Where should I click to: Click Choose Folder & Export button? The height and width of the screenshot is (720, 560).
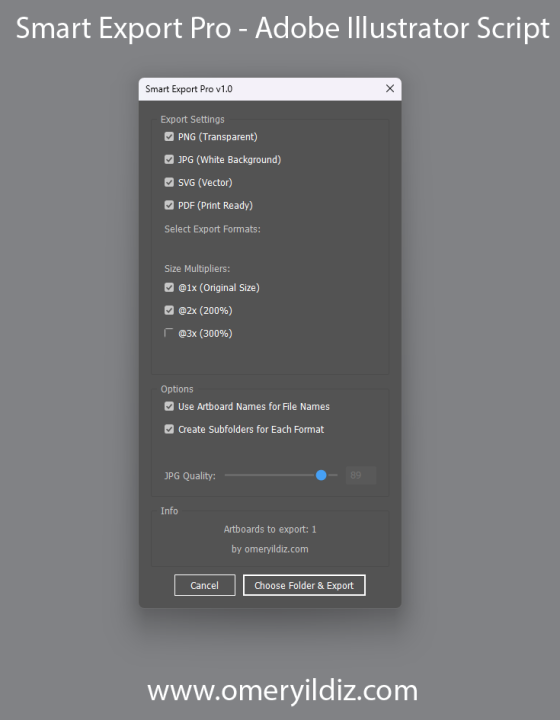(x=304, y=585)
